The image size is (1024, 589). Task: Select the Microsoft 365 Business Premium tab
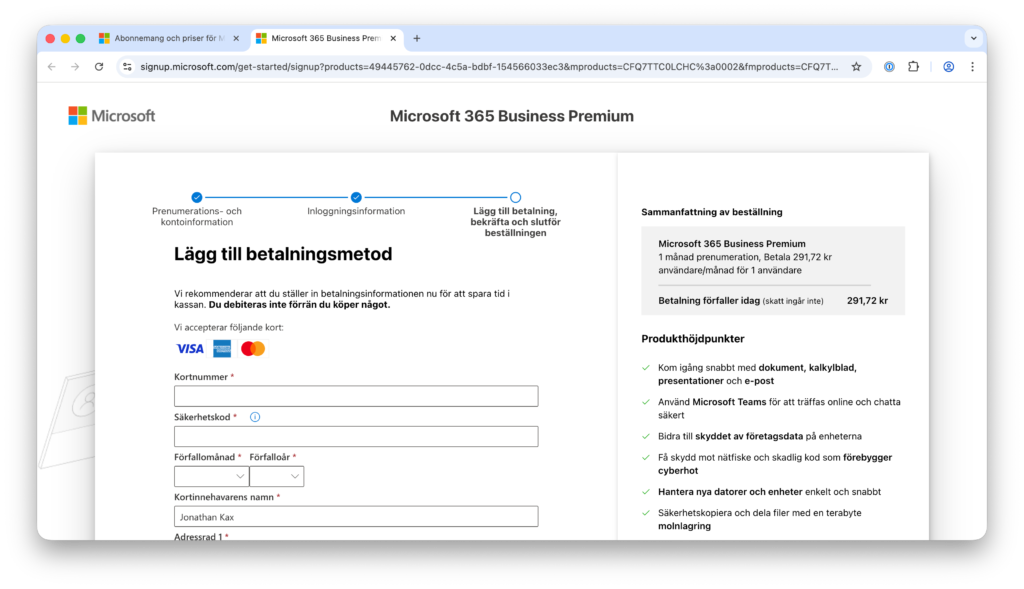(x=322, y=39)
